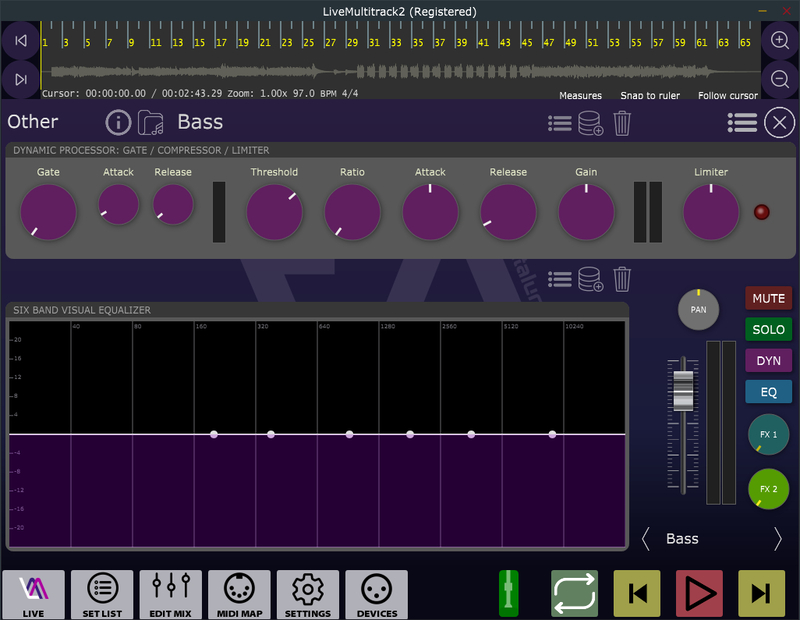
Task: Click the compressor Release knob
Action: pyautogui.click(x=508, y=212)
